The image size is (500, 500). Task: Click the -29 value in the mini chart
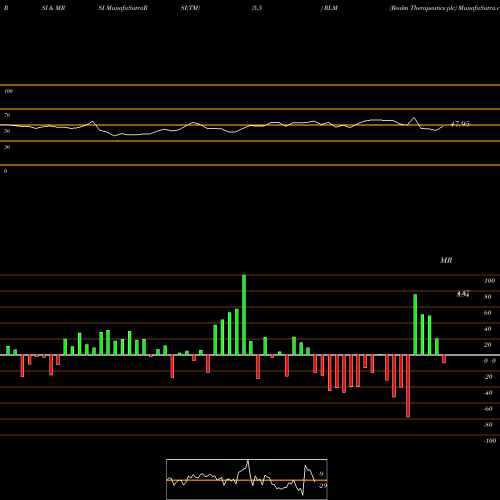pos(323,486)
